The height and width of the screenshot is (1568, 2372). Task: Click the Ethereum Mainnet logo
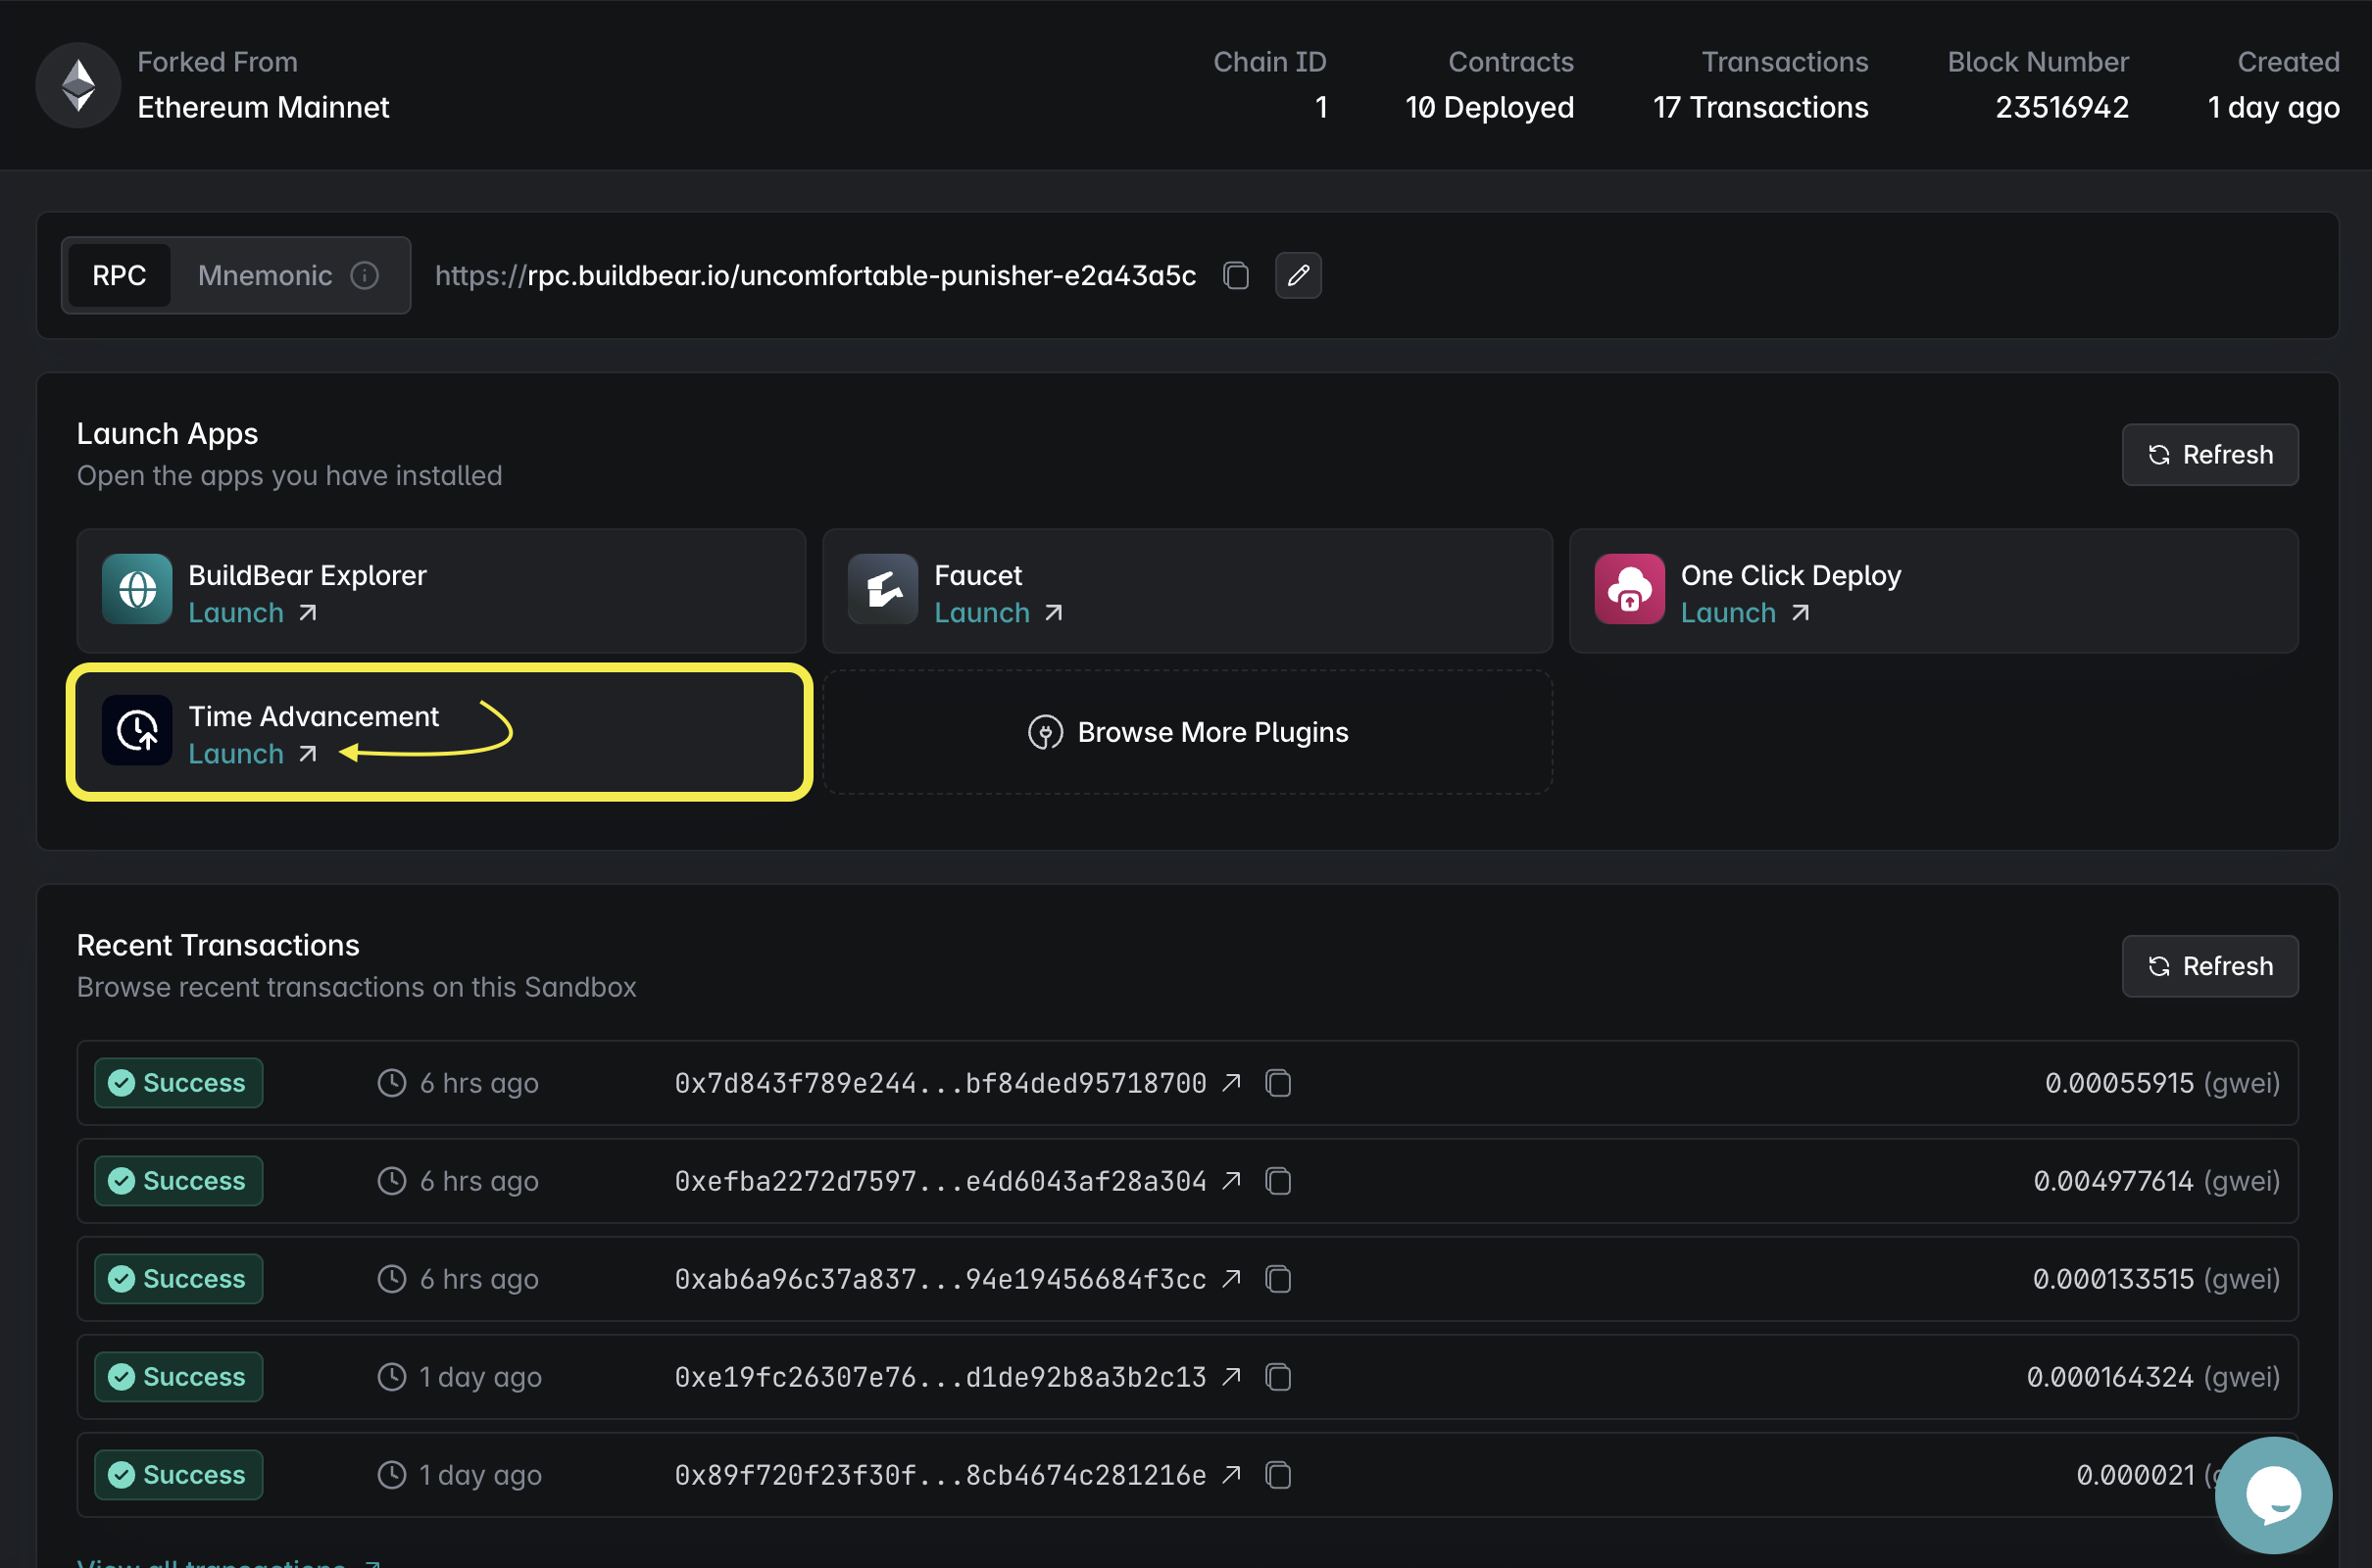coord(78,85)
